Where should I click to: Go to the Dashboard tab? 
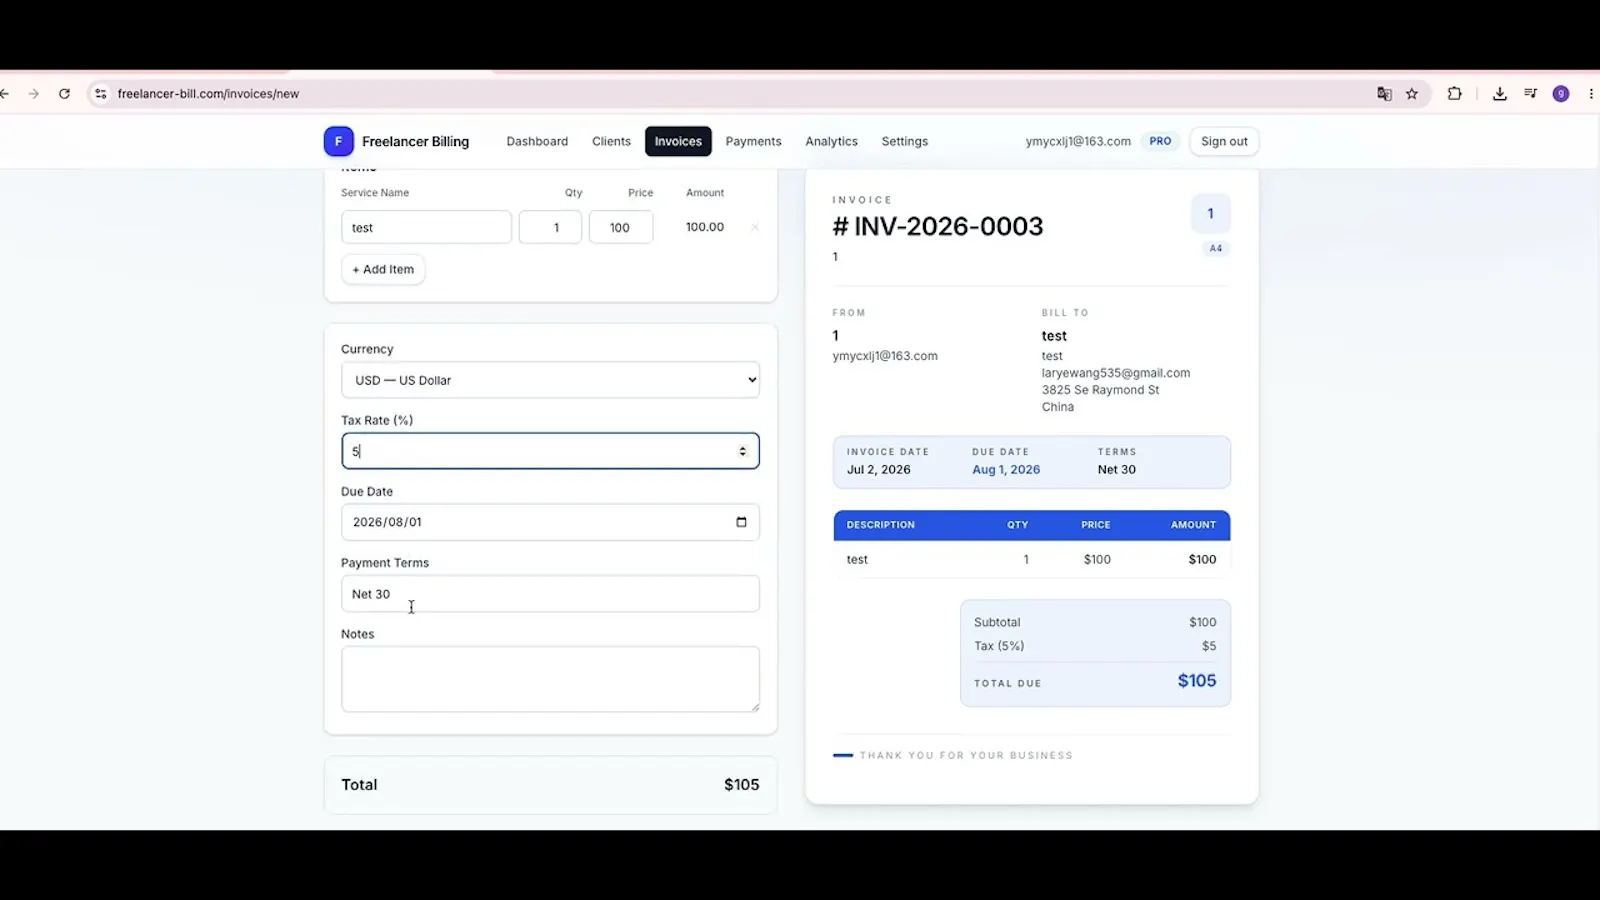coord(537,141)
